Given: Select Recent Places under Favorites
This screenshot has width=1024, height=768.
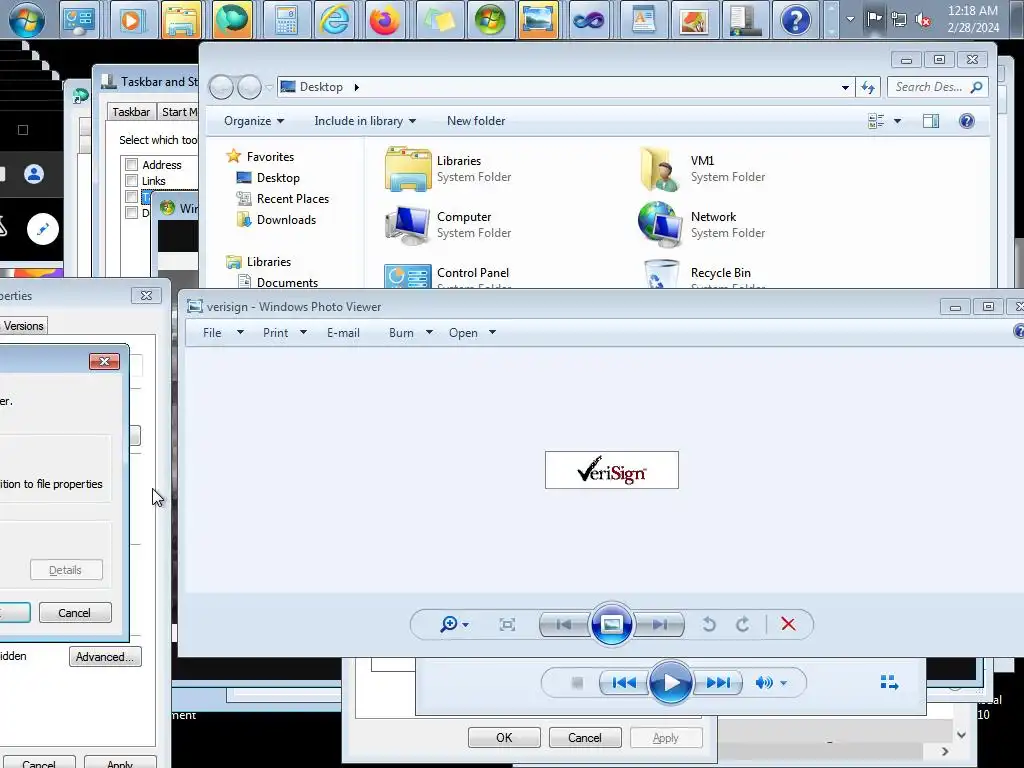Looking at the screenshot, I should (293, 199).
